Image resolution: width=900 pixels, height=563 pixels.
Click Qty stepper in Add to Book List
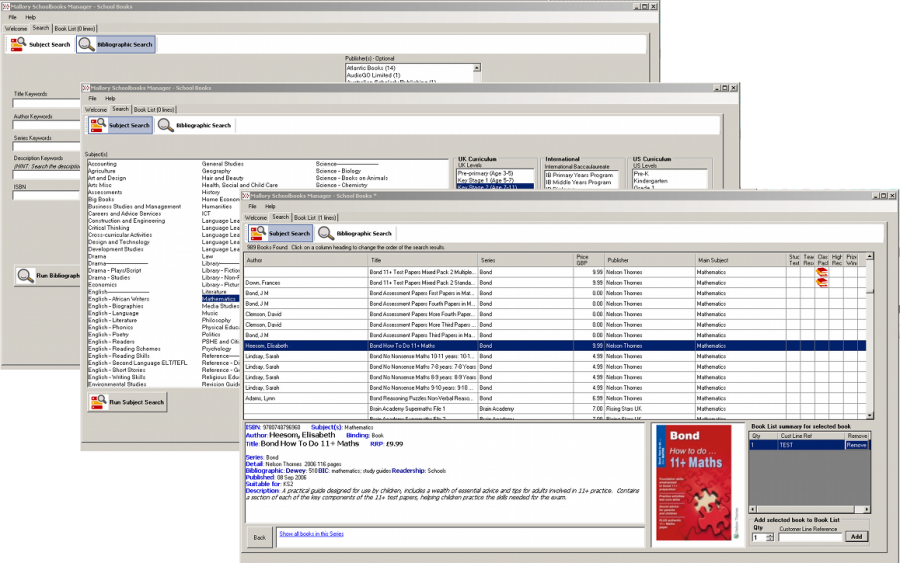pyautogui.click(x=770, y=537)
